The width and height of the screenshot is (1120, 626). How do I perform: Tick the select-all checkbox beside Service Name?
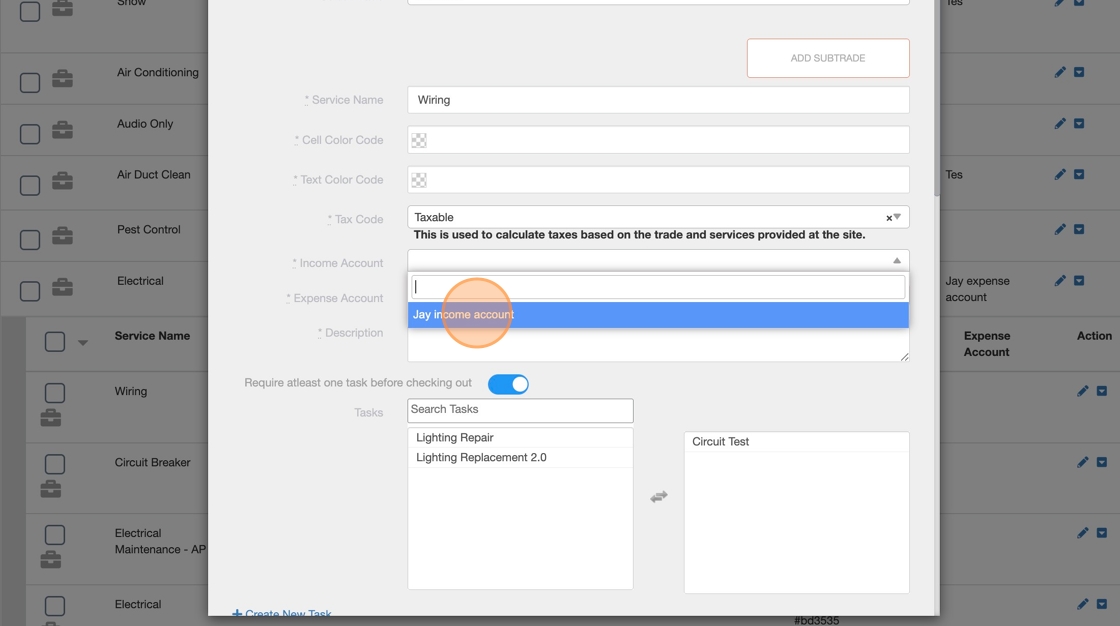[x=55, y=342]
